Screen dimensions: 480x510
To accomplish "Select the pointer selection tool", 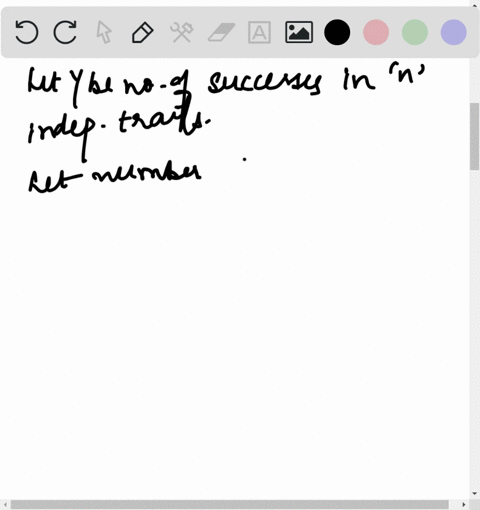I will (104, 32).
